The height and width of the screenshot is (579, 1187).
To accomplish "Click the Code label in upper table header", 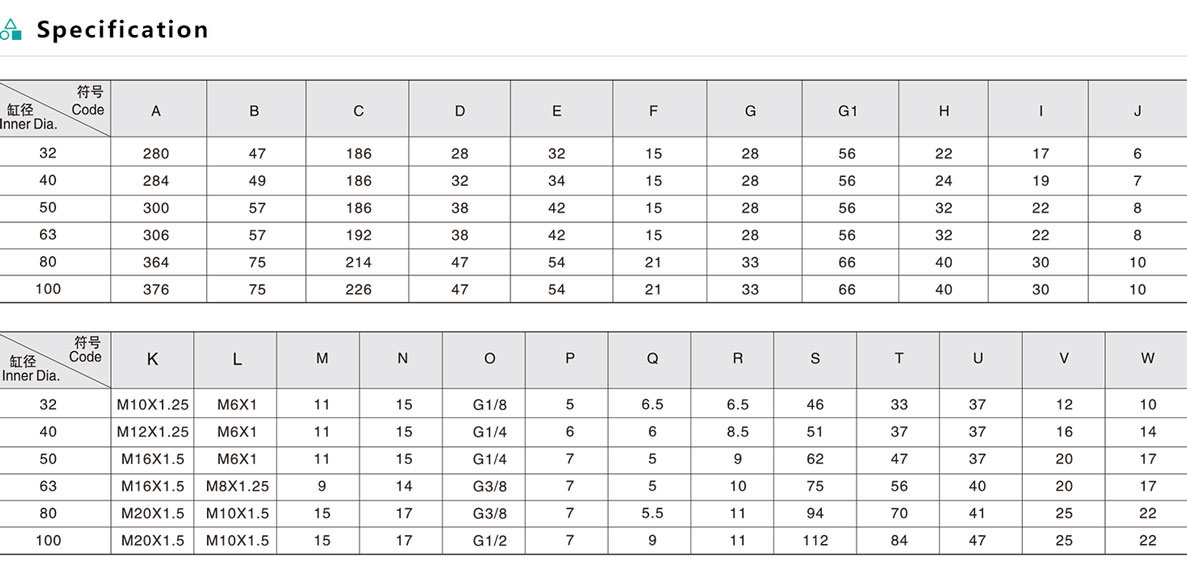I will click(88, 110).
